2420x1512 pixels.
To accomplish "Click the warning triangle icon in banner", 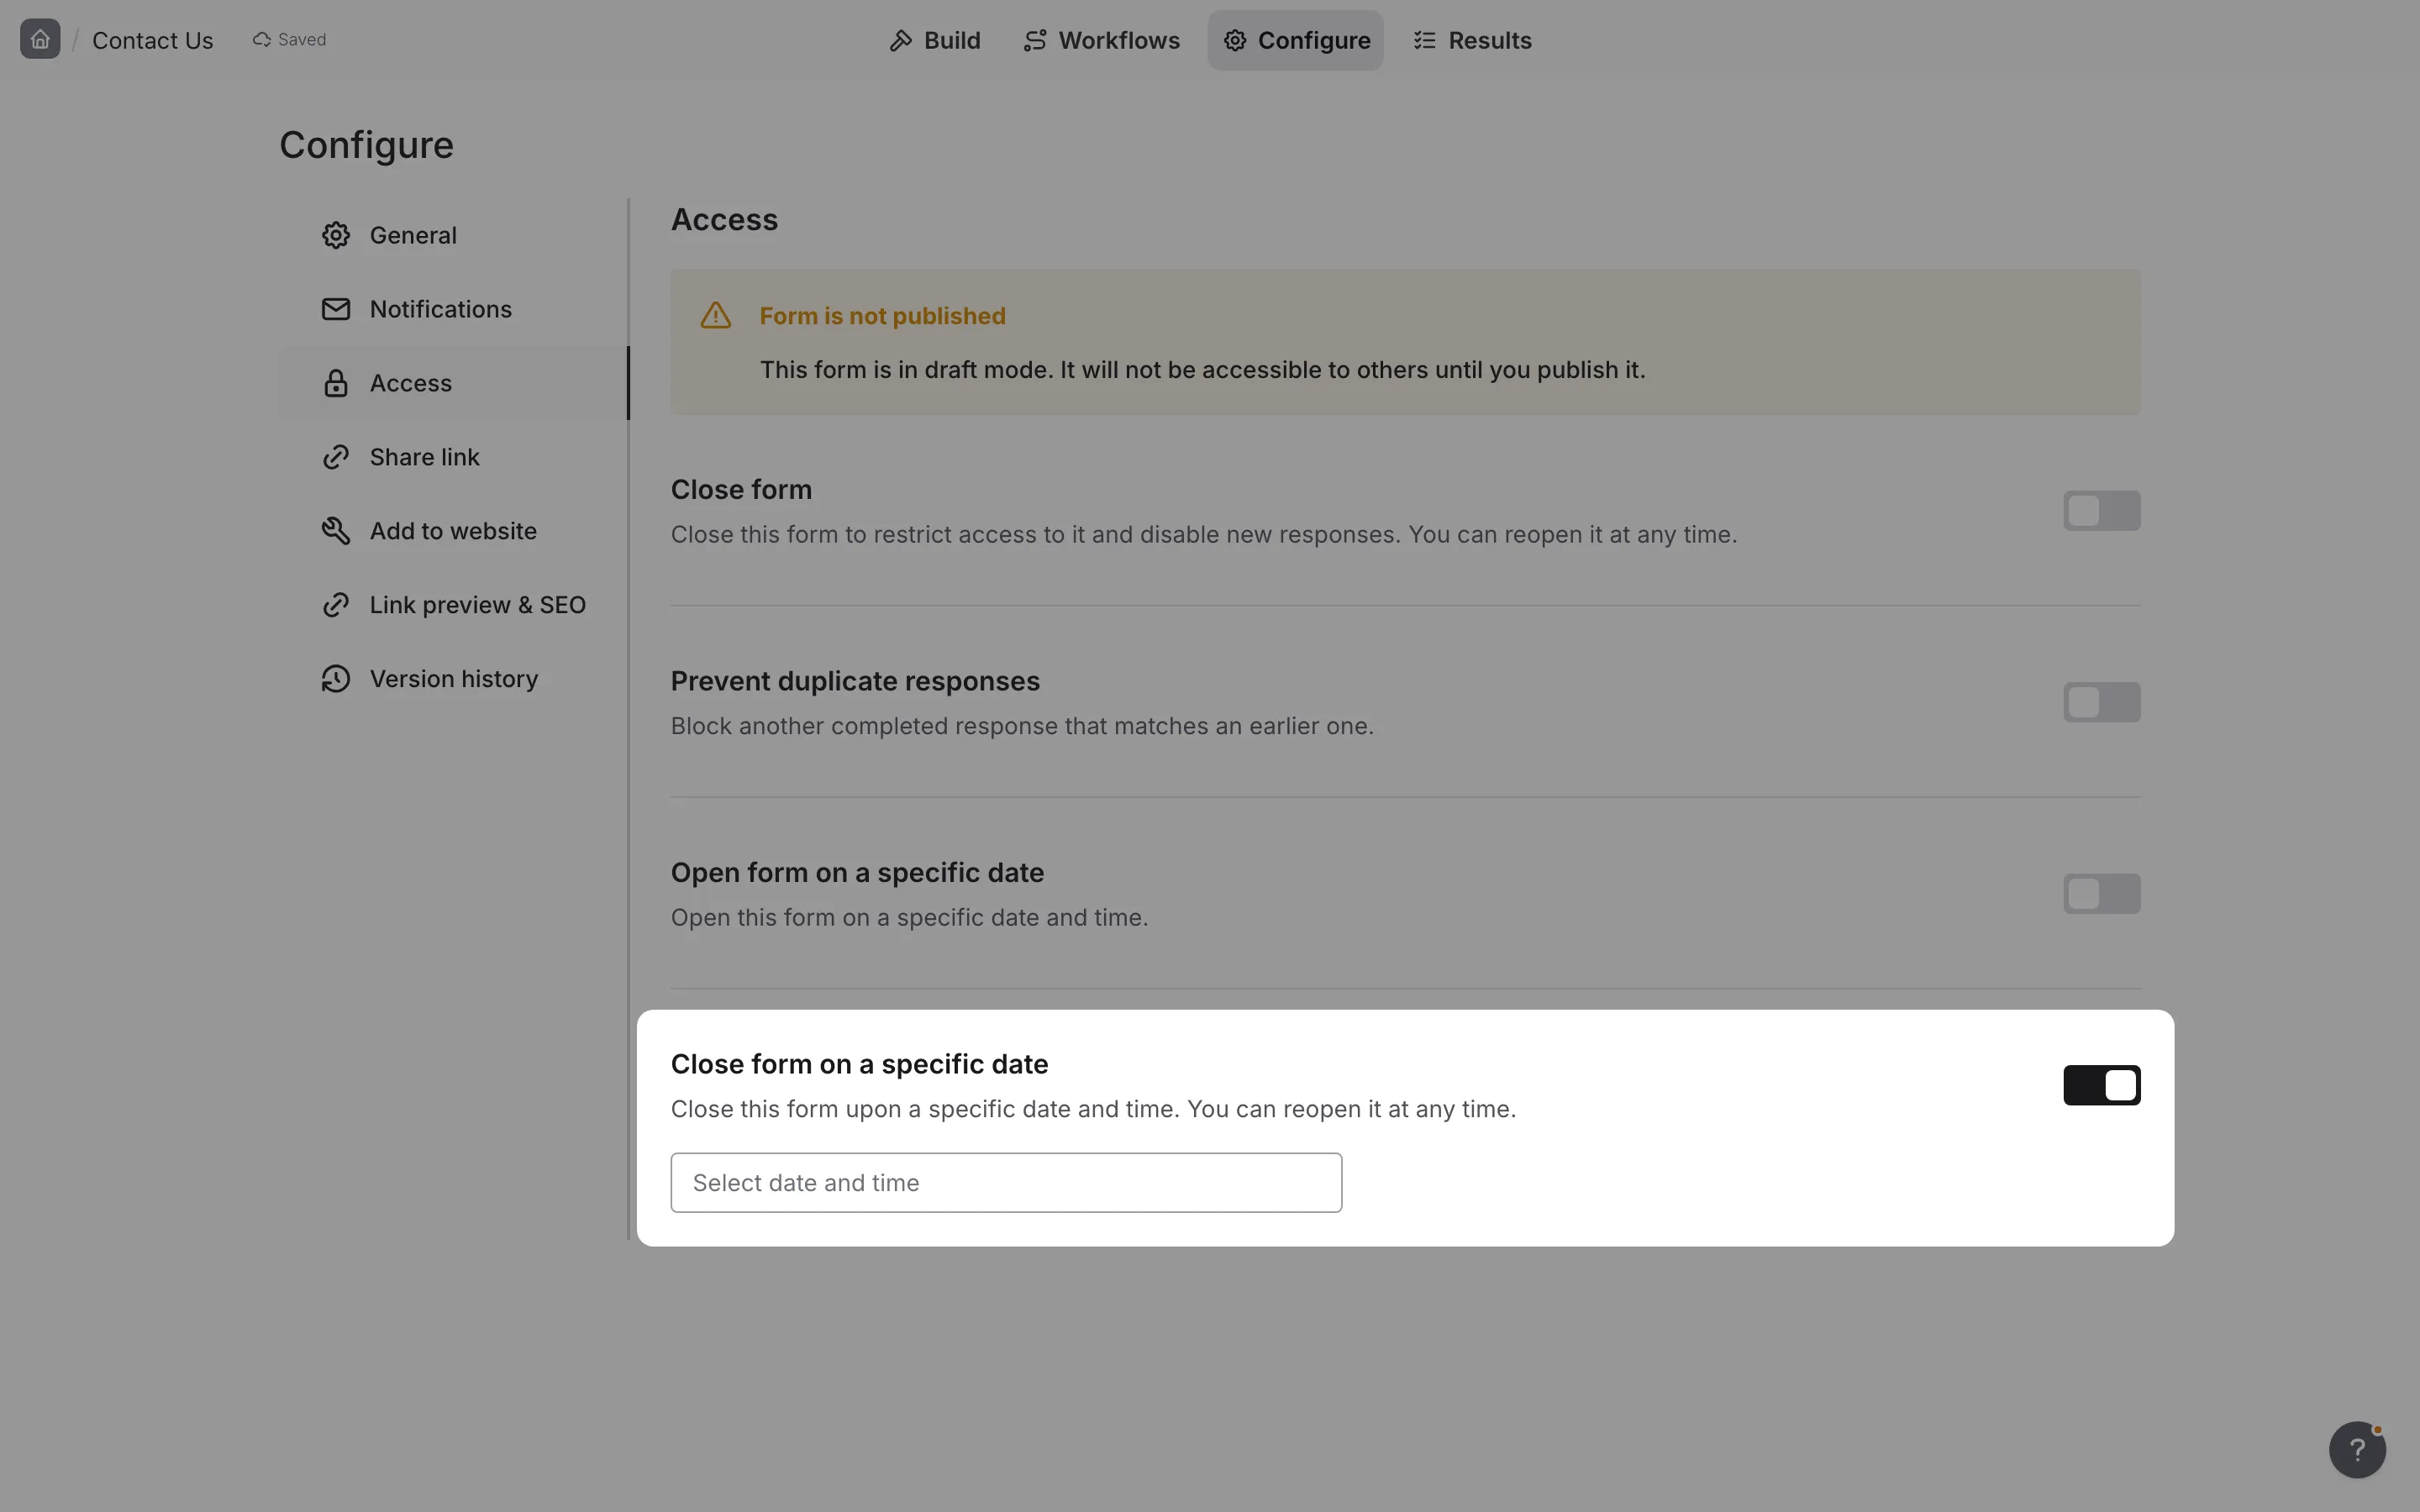I will tap(716, 316).
